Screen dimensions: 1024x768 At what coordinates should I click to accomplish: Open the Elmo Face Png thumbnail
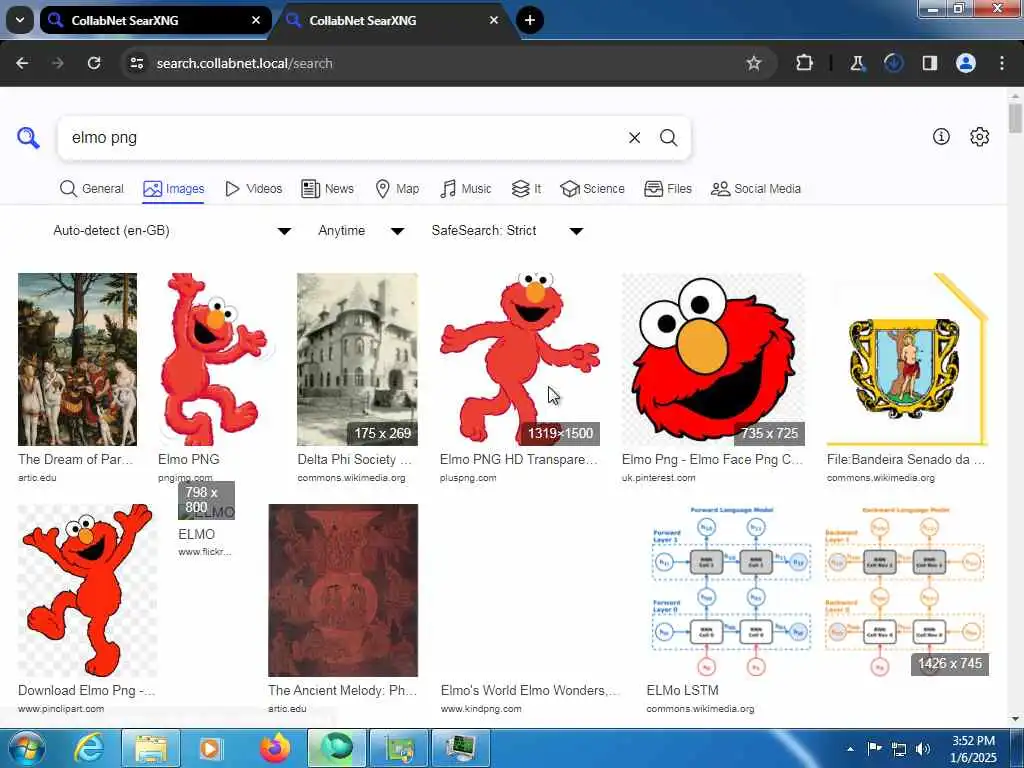(x=713, y=359)
